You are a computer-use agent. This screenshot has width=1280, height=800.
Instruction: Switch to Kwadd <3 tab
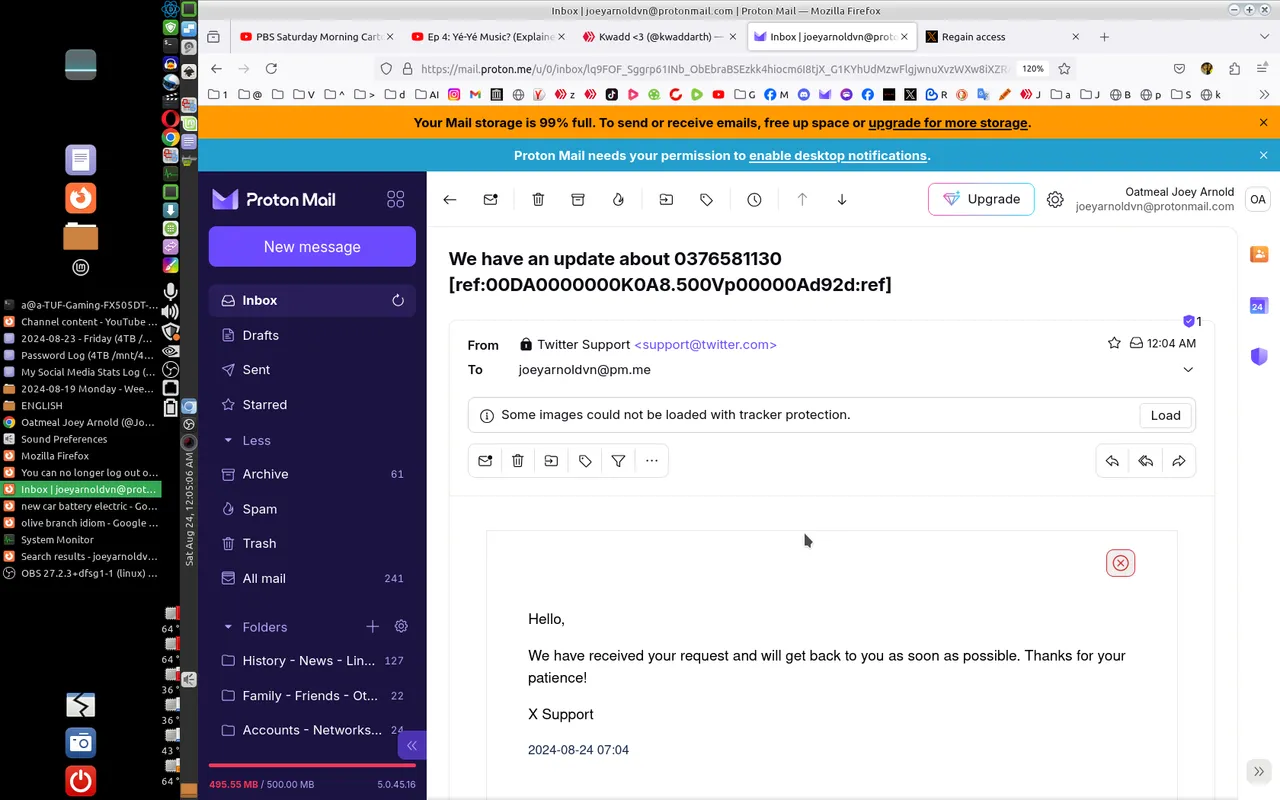point(660,37)
